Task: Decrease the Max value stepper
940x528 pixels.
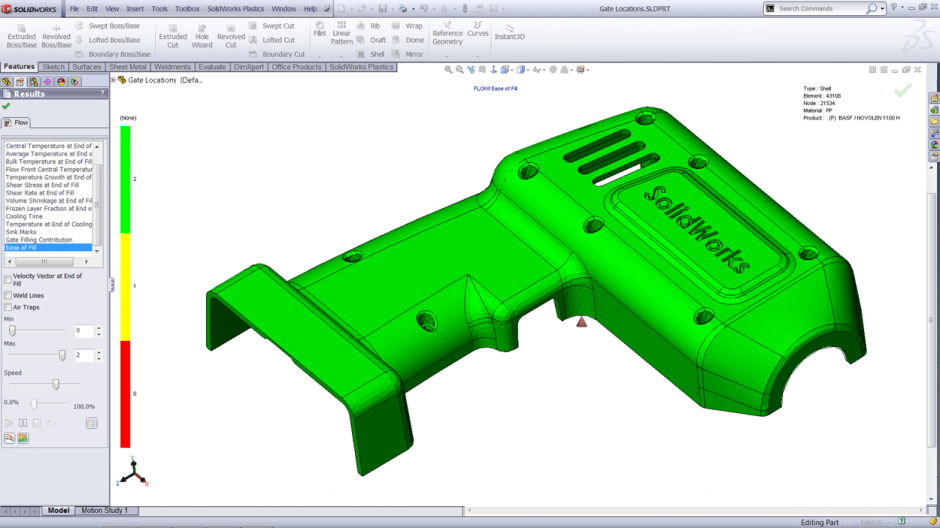Action: 99,358
